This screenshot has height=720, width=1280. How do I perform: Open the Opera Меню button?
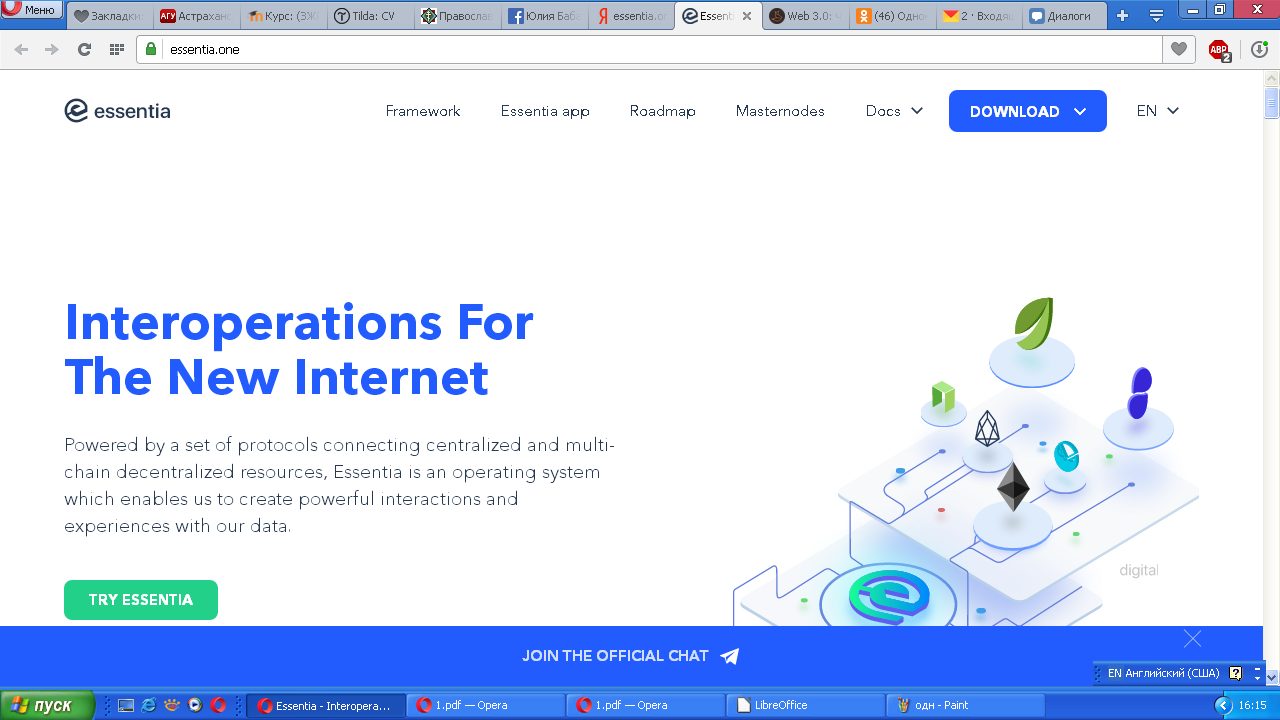[x=33, y=10]
